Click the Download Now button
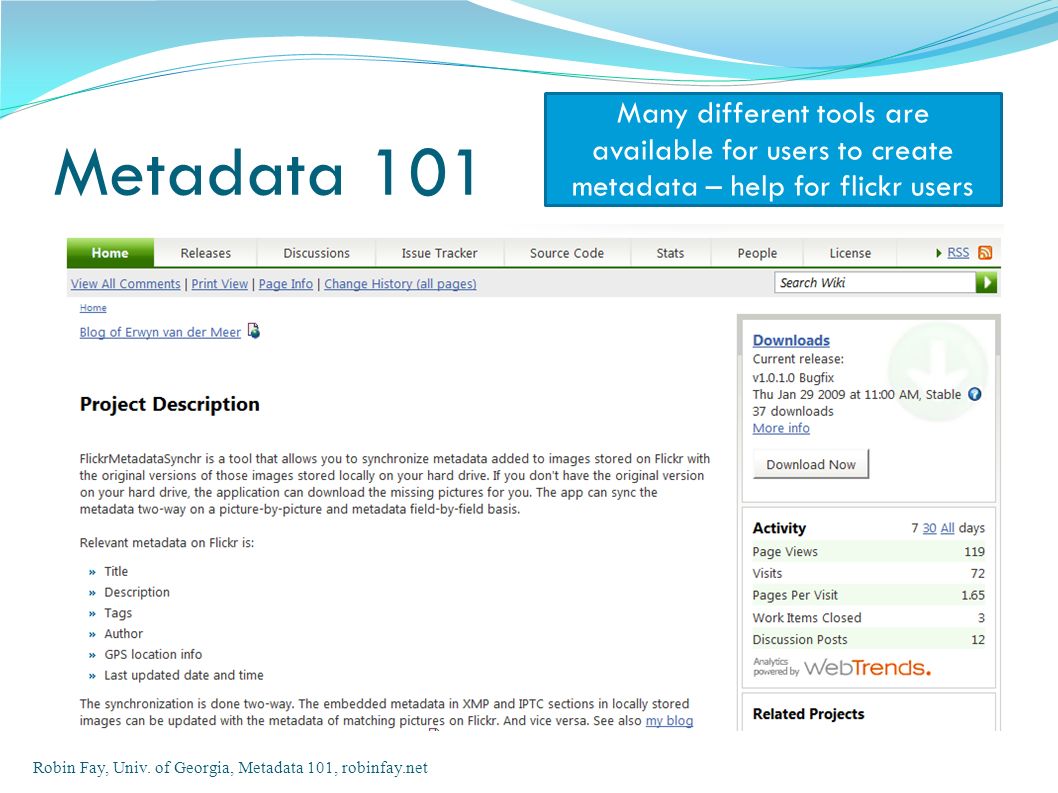Image resolution: width=1058 pixels, height=793 pixels. (811, 464)
